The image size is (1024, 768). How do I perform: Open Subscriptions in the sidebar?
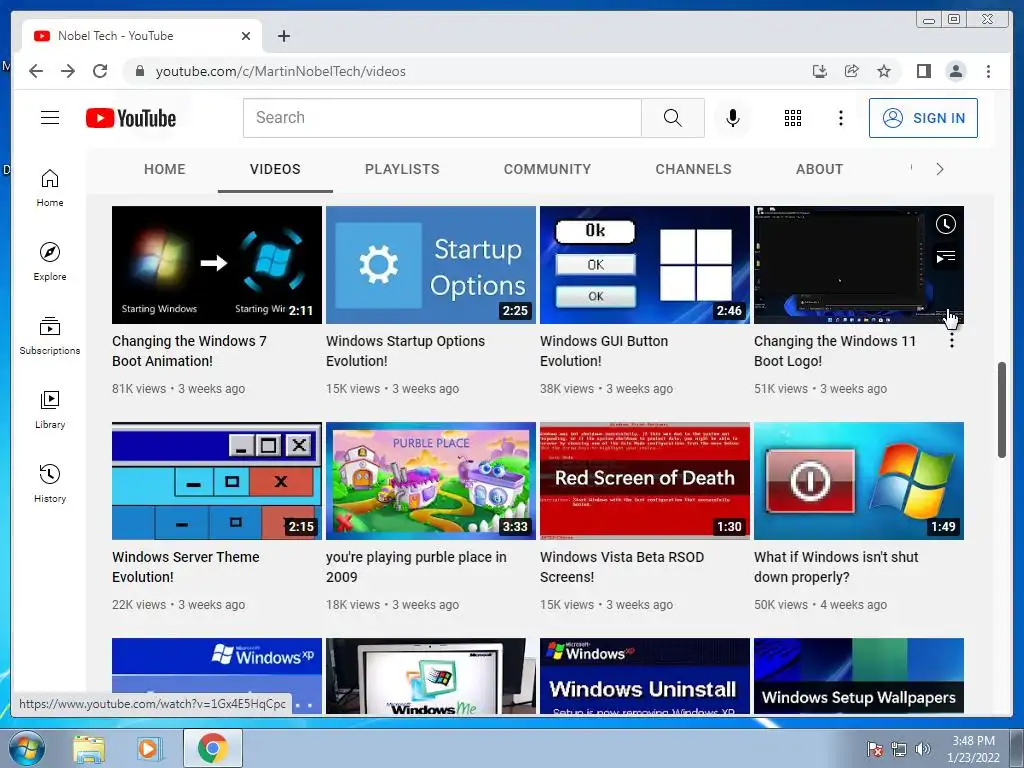coord(50,336)
